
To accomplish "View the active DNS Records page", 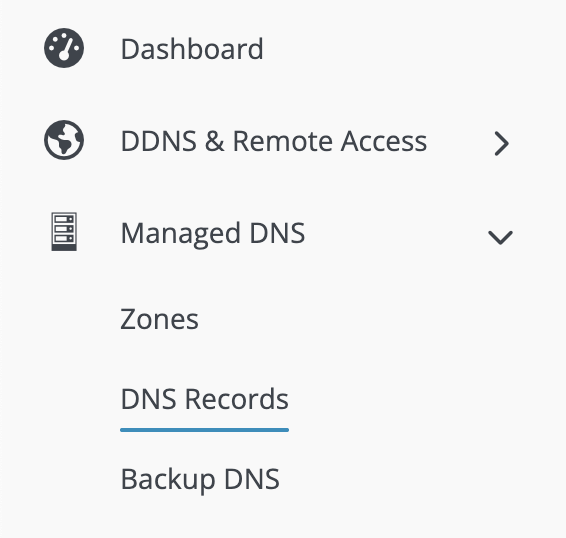I will (205, 399).
